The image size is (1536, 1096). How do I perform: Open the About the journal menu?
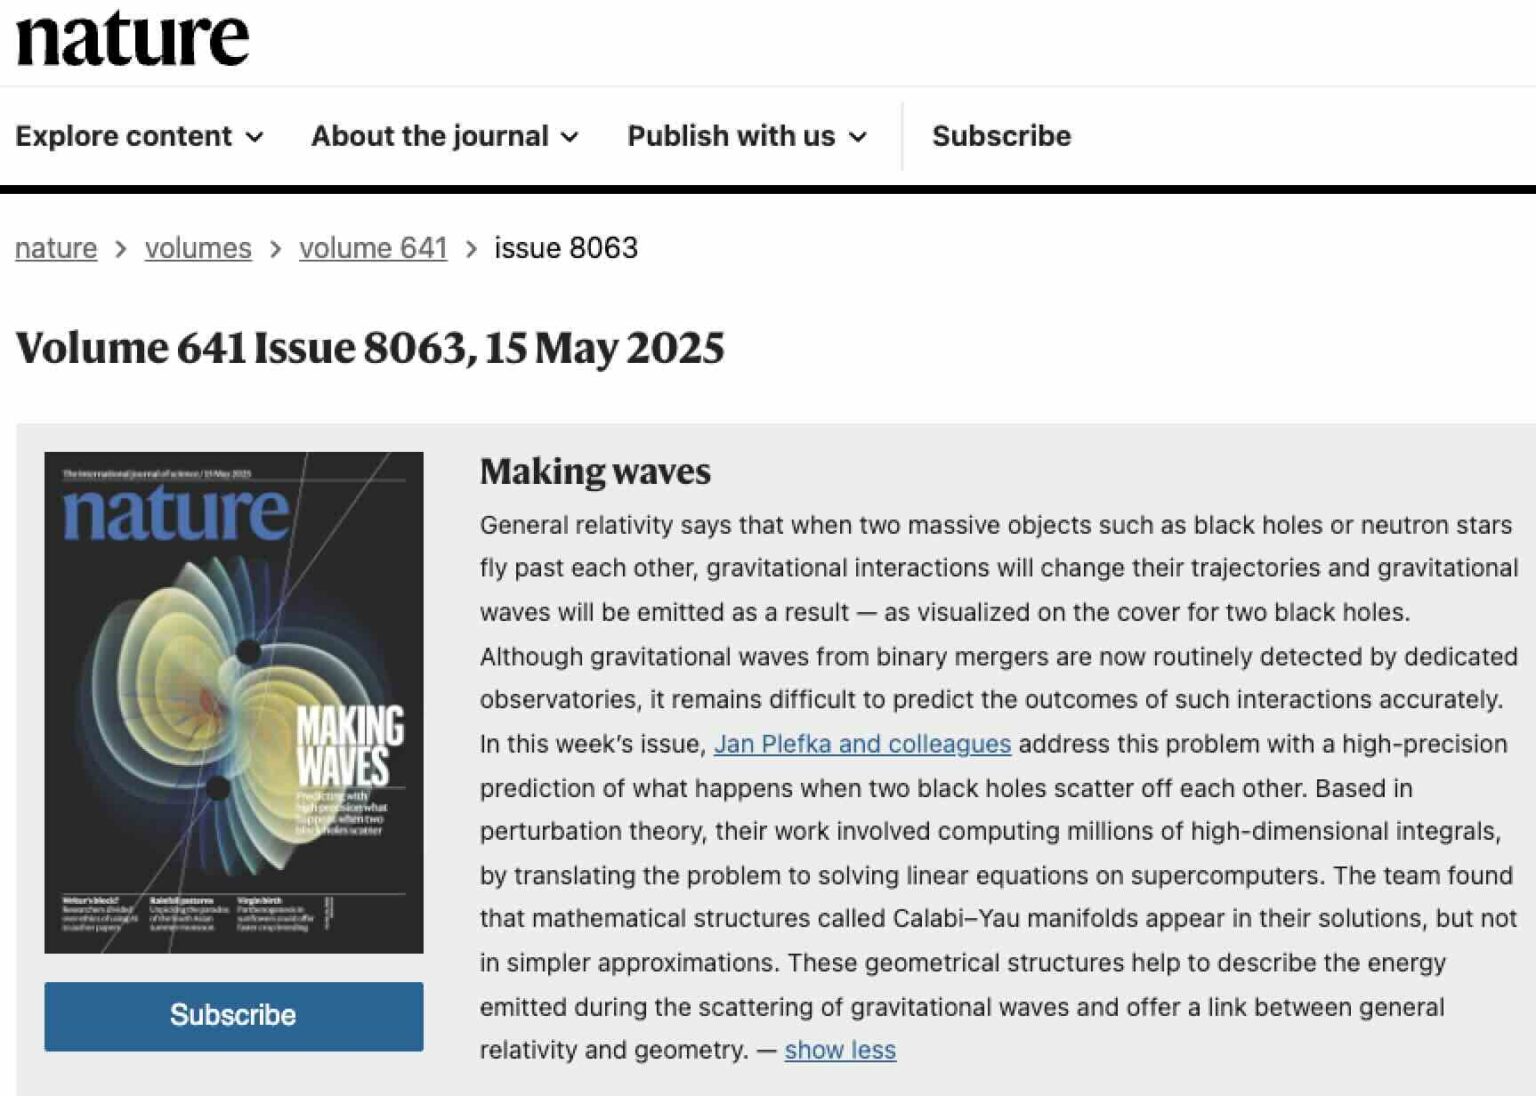click(x=429, y=136)
